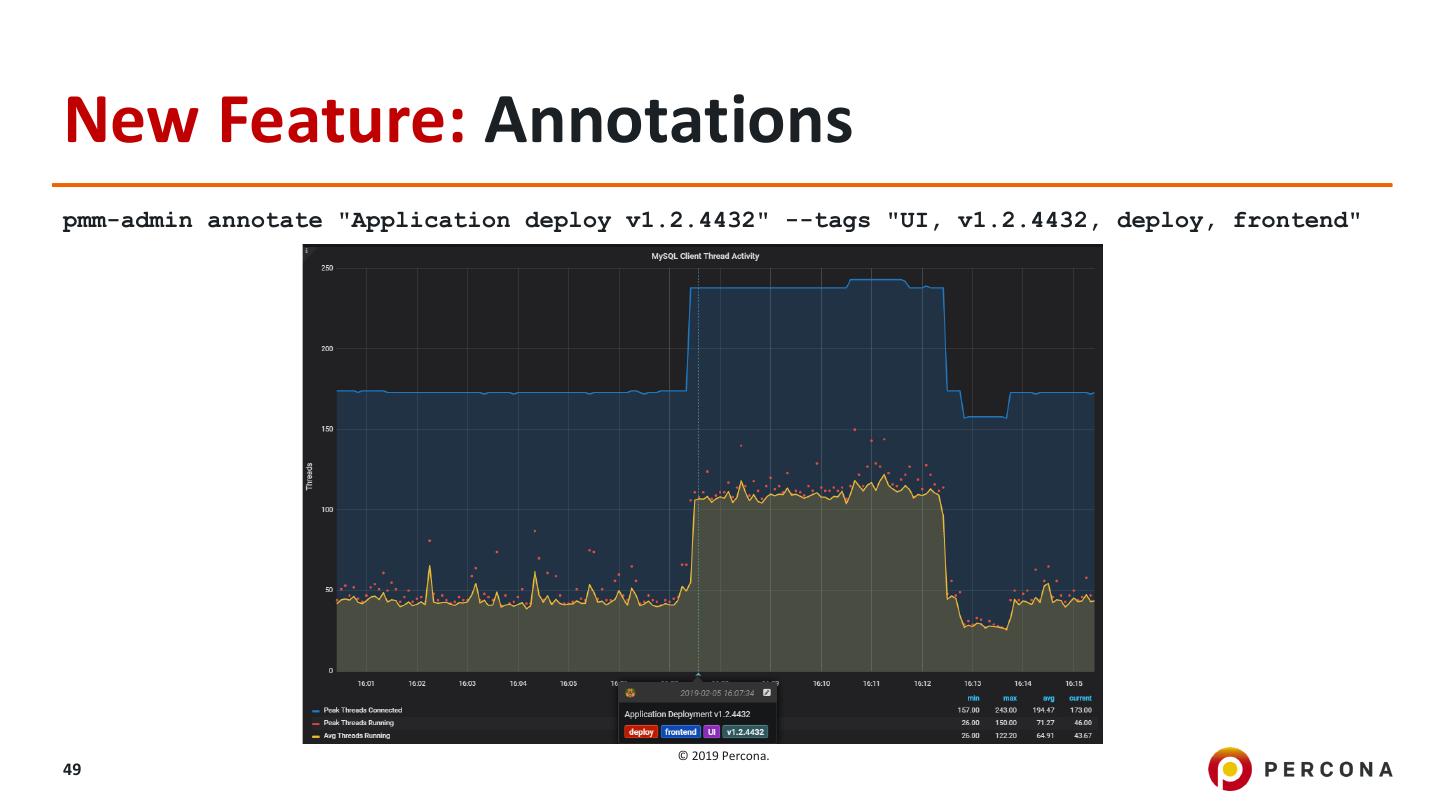
Task: Click the annotation timestamp 2019-02-05 16:07:34
Action: coord(717,692)
